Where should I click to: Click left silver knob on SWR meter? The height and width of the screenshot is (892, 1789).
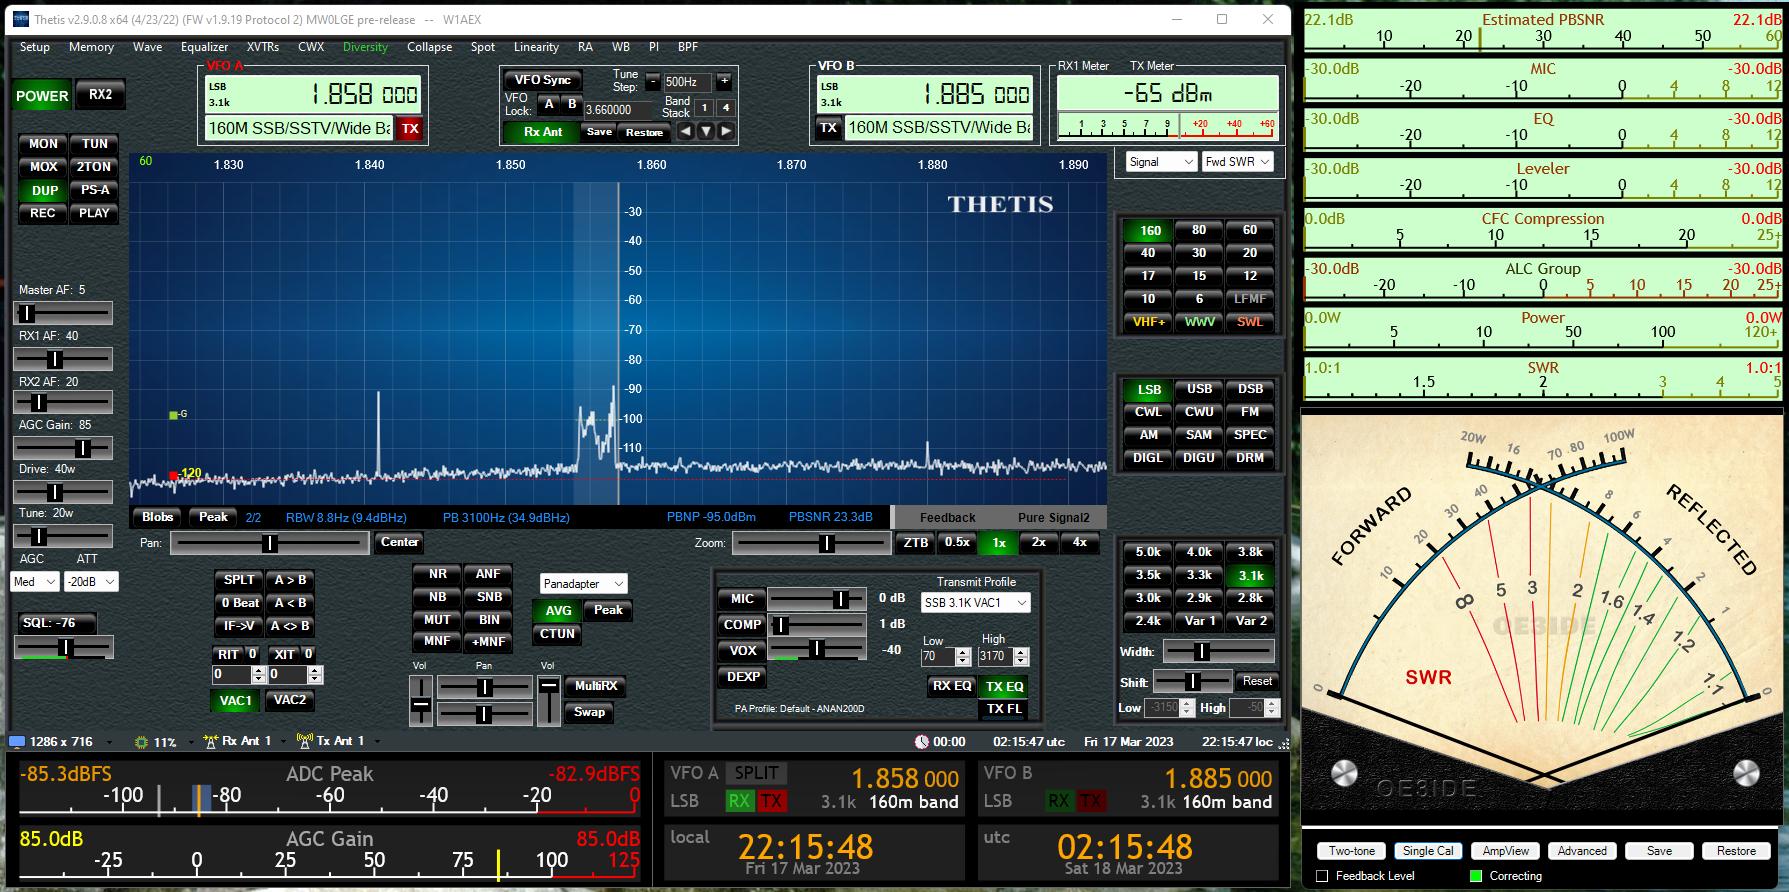tap(1345, 773)
